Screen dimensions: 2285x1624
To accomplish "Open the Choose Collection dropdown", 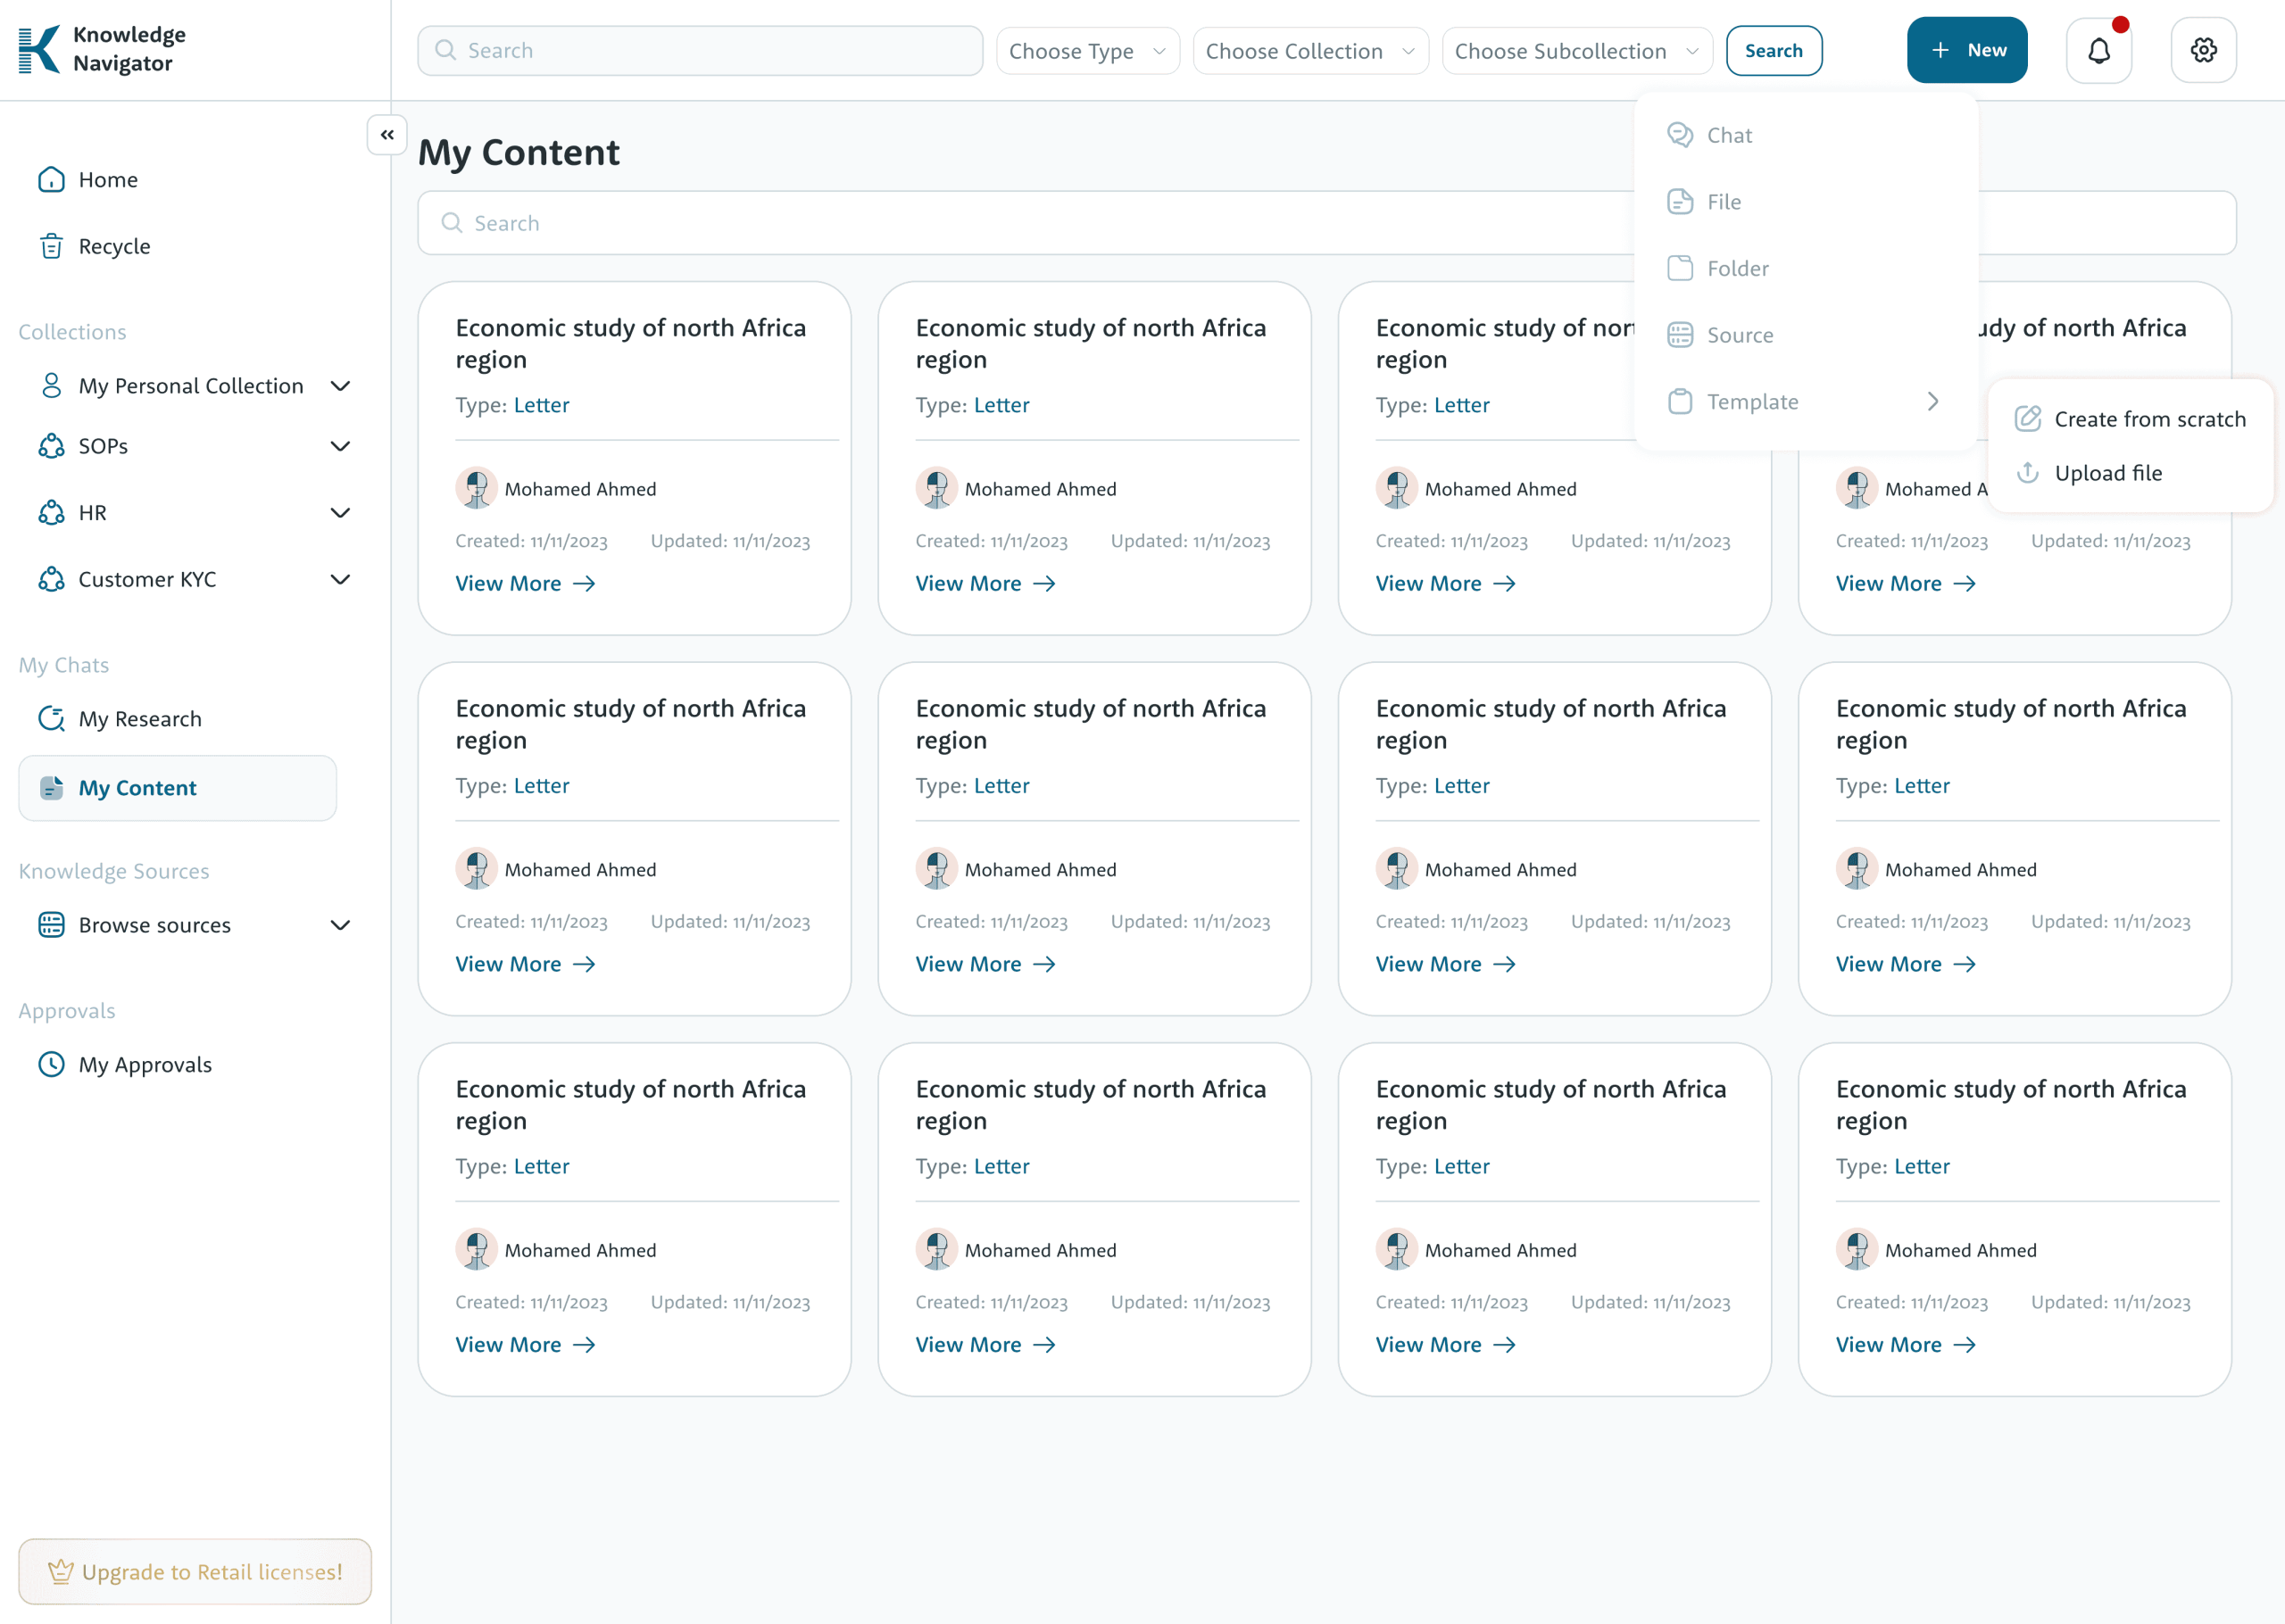I will [x=1309, y=51].
